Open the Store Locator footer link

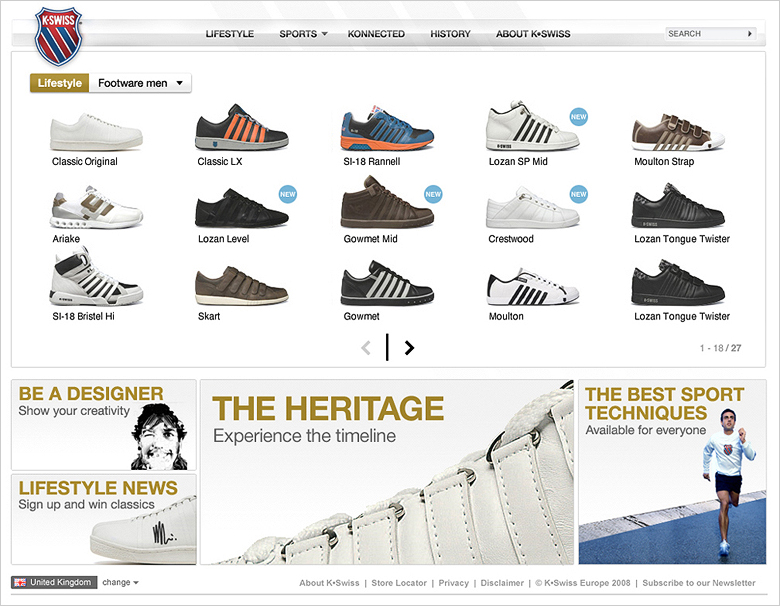(x=399, y=583)
